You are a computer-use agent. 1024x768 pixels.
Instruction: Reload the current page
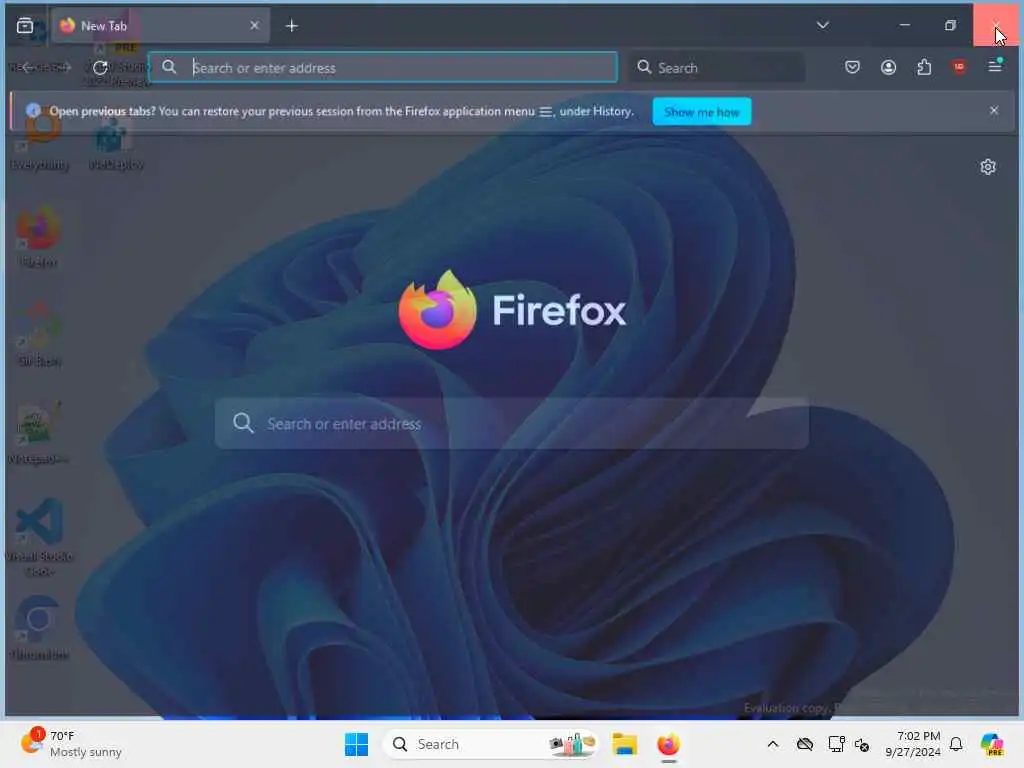pos(100,67)
